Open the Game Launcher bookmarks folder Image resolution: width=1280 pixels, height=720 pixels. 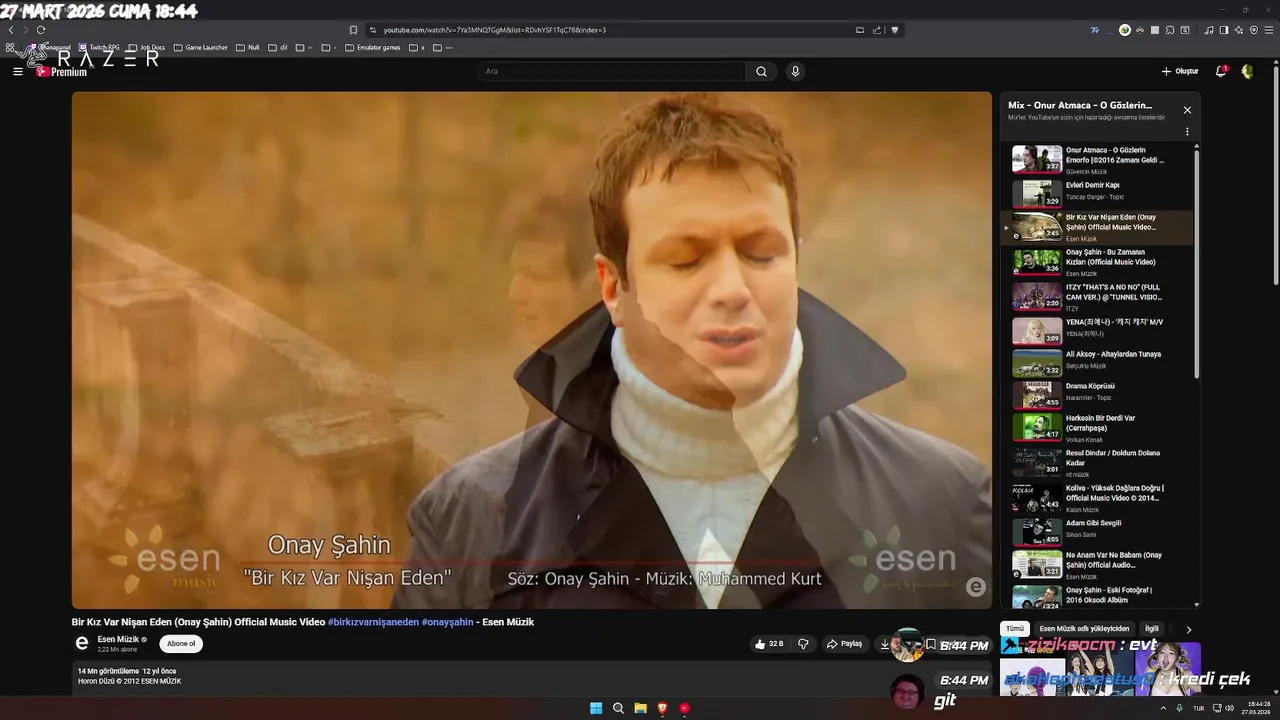(x=200, y=47)
